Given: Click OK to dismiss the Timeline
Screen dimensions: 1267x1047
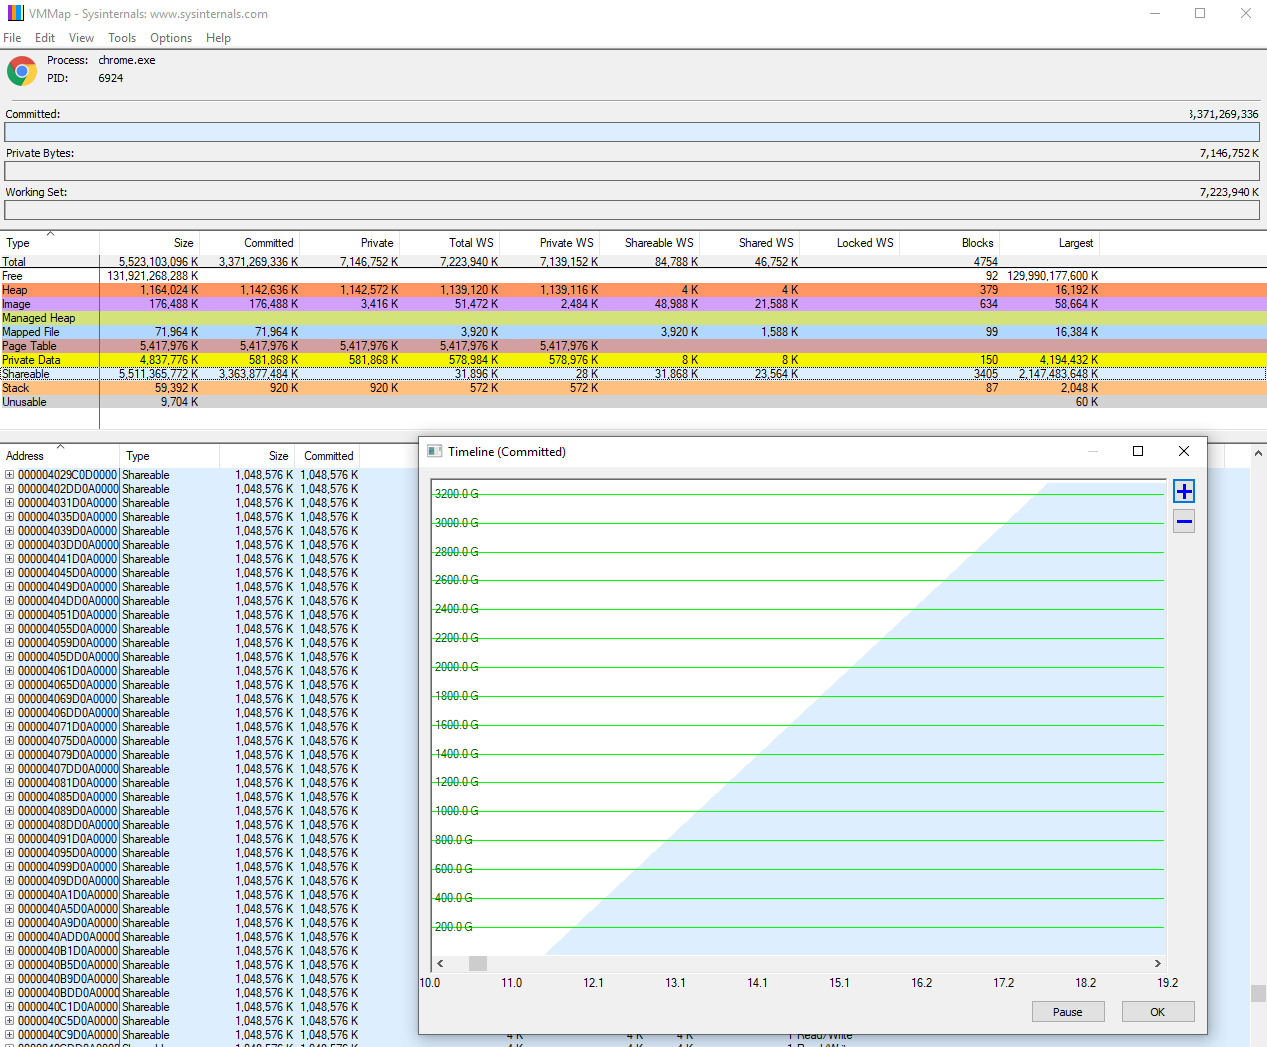Looking at the screenshot, I should pyautogui.click(x=1157, y=1012).
